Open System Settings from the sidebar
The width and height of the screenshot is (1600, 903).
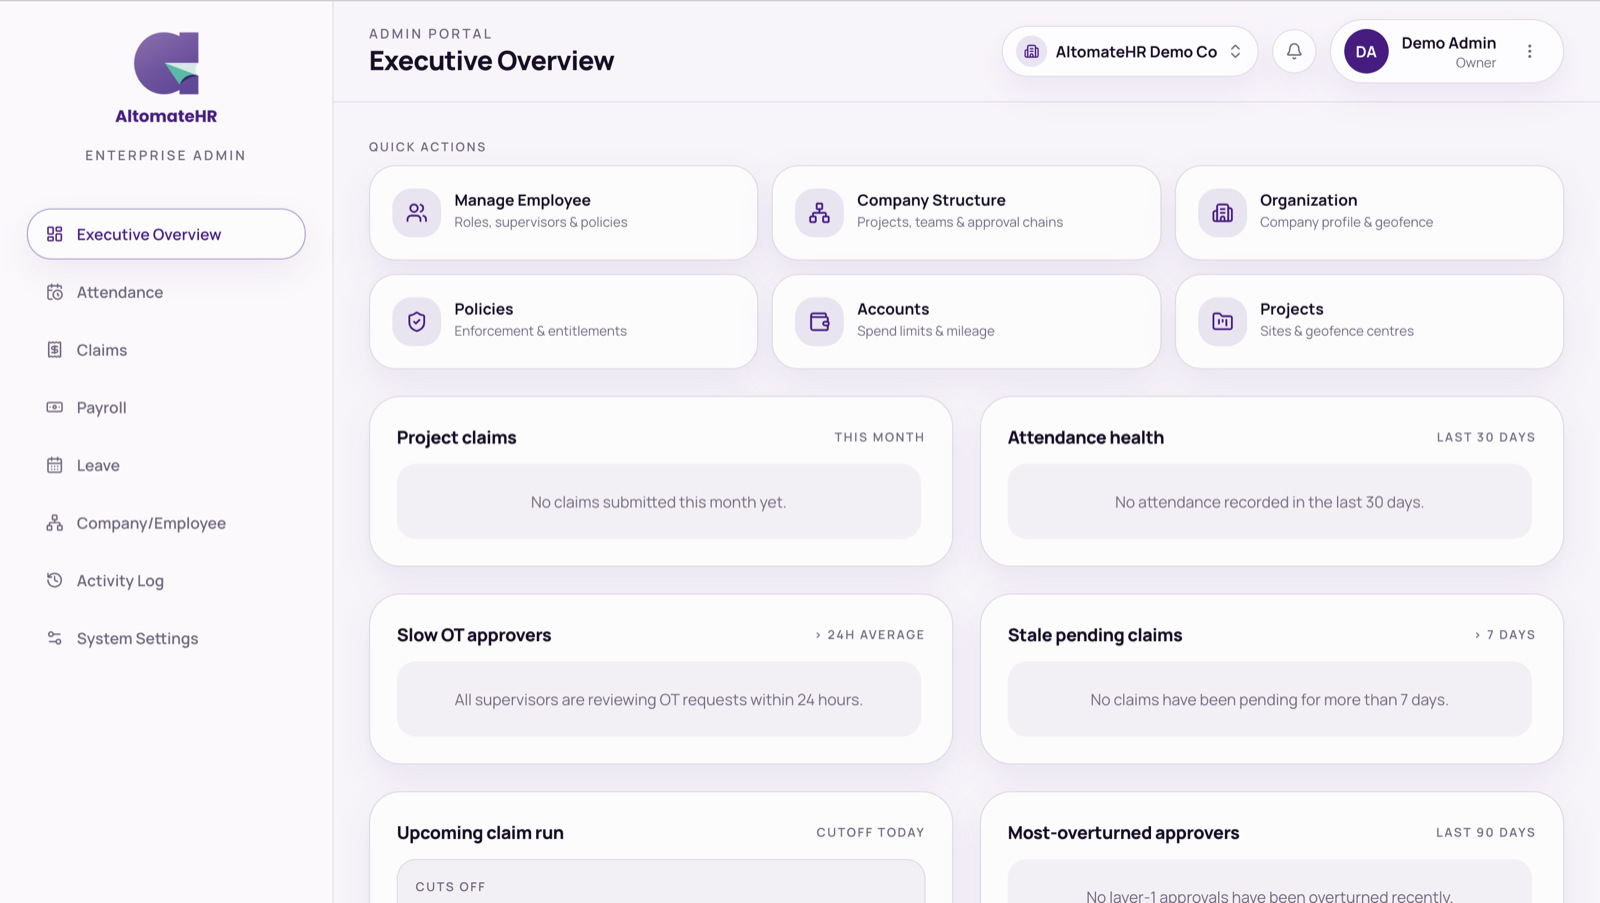166,638
